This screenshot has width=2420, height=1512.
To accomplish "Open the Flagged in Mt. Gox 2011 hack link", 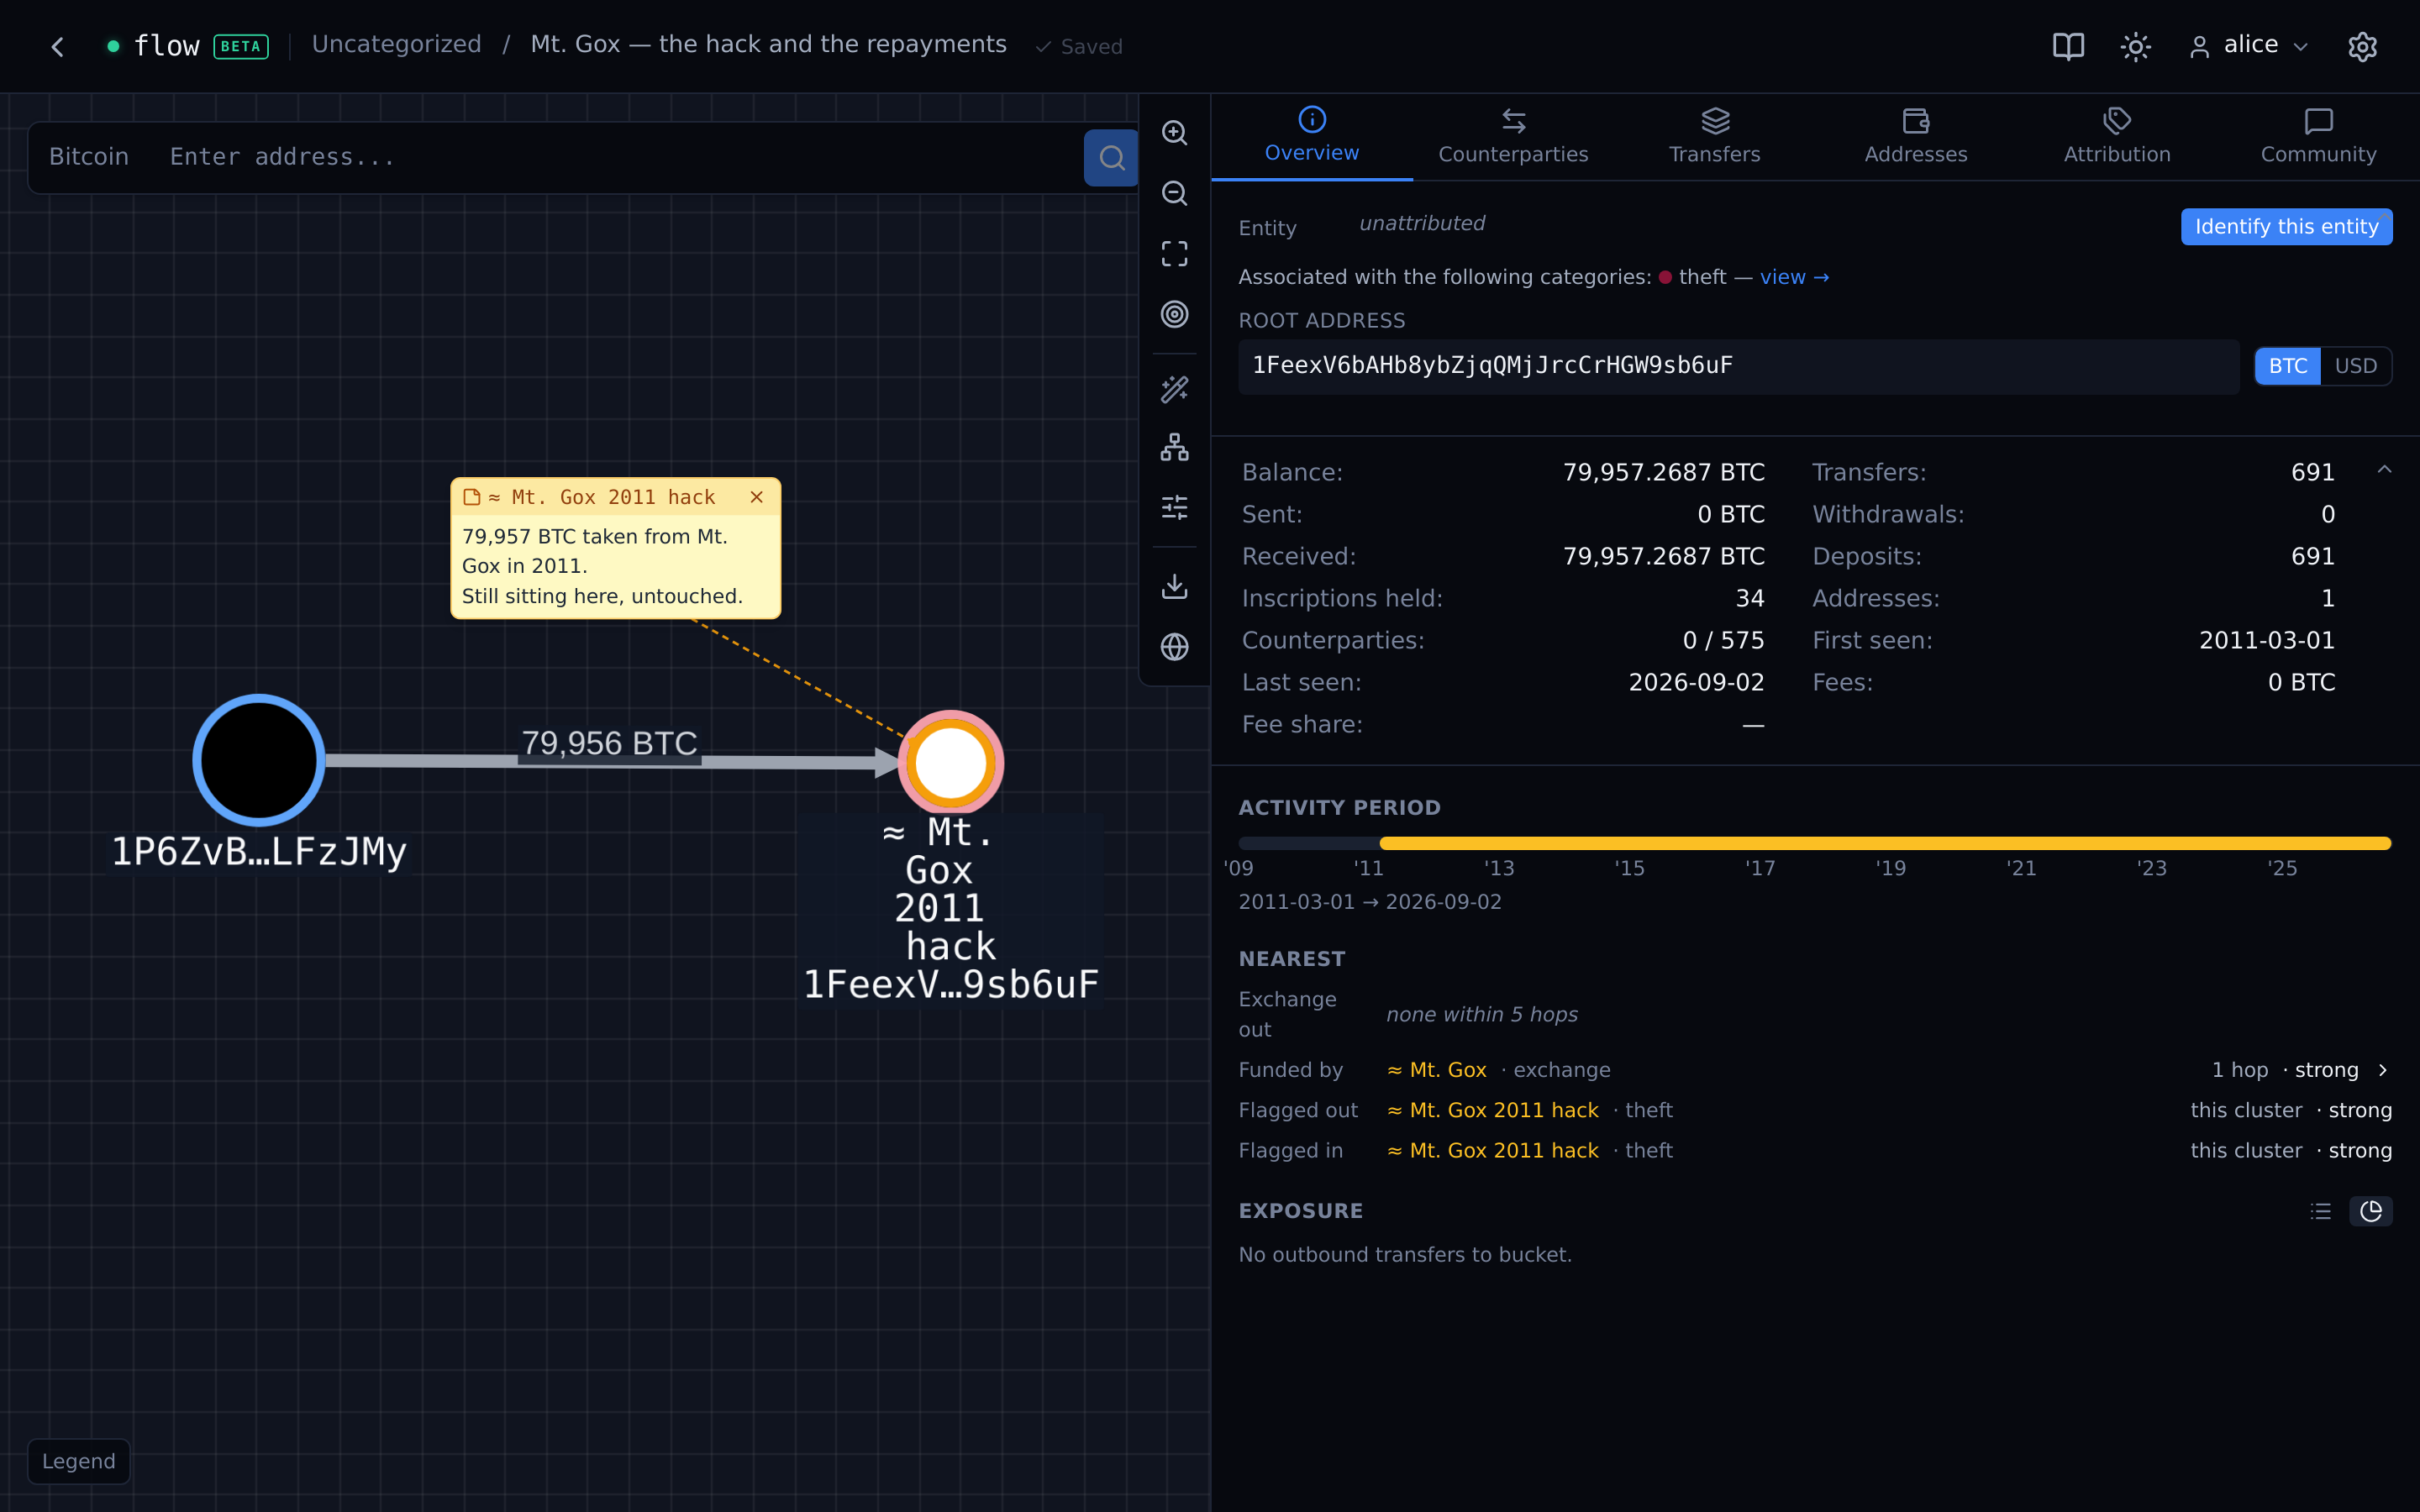I will tap(1493, 1151).
